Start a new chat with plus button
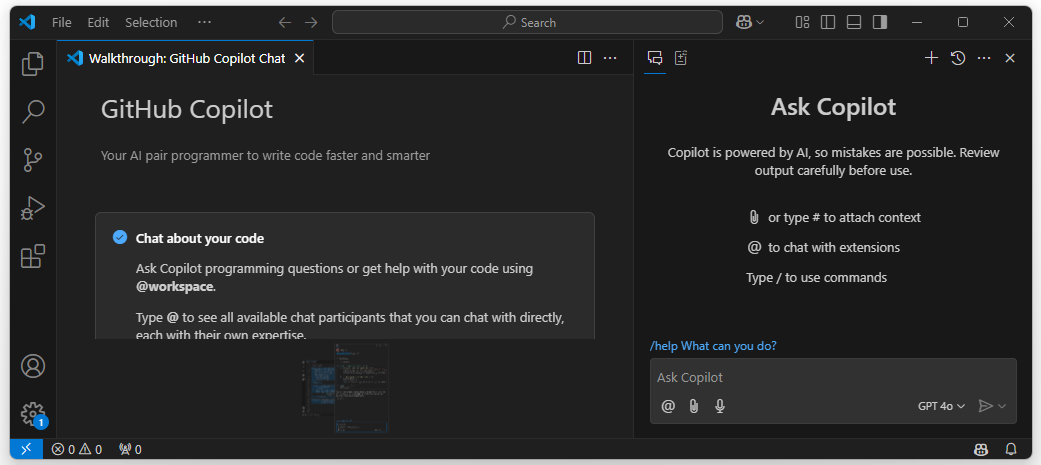 coord(931,58)
